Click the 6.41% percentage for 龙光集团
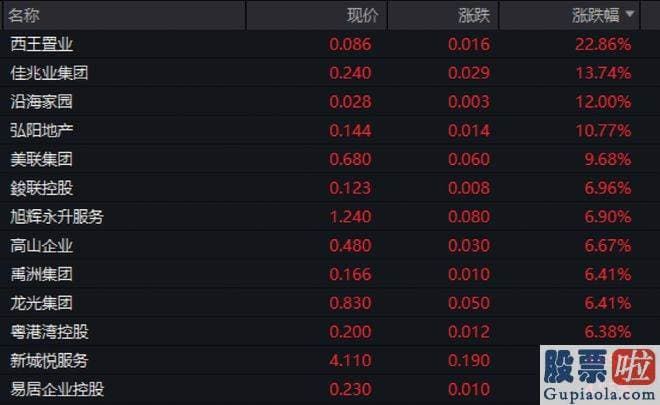The height and width of the screenshot is (405, 660). (x=608, y=303)
